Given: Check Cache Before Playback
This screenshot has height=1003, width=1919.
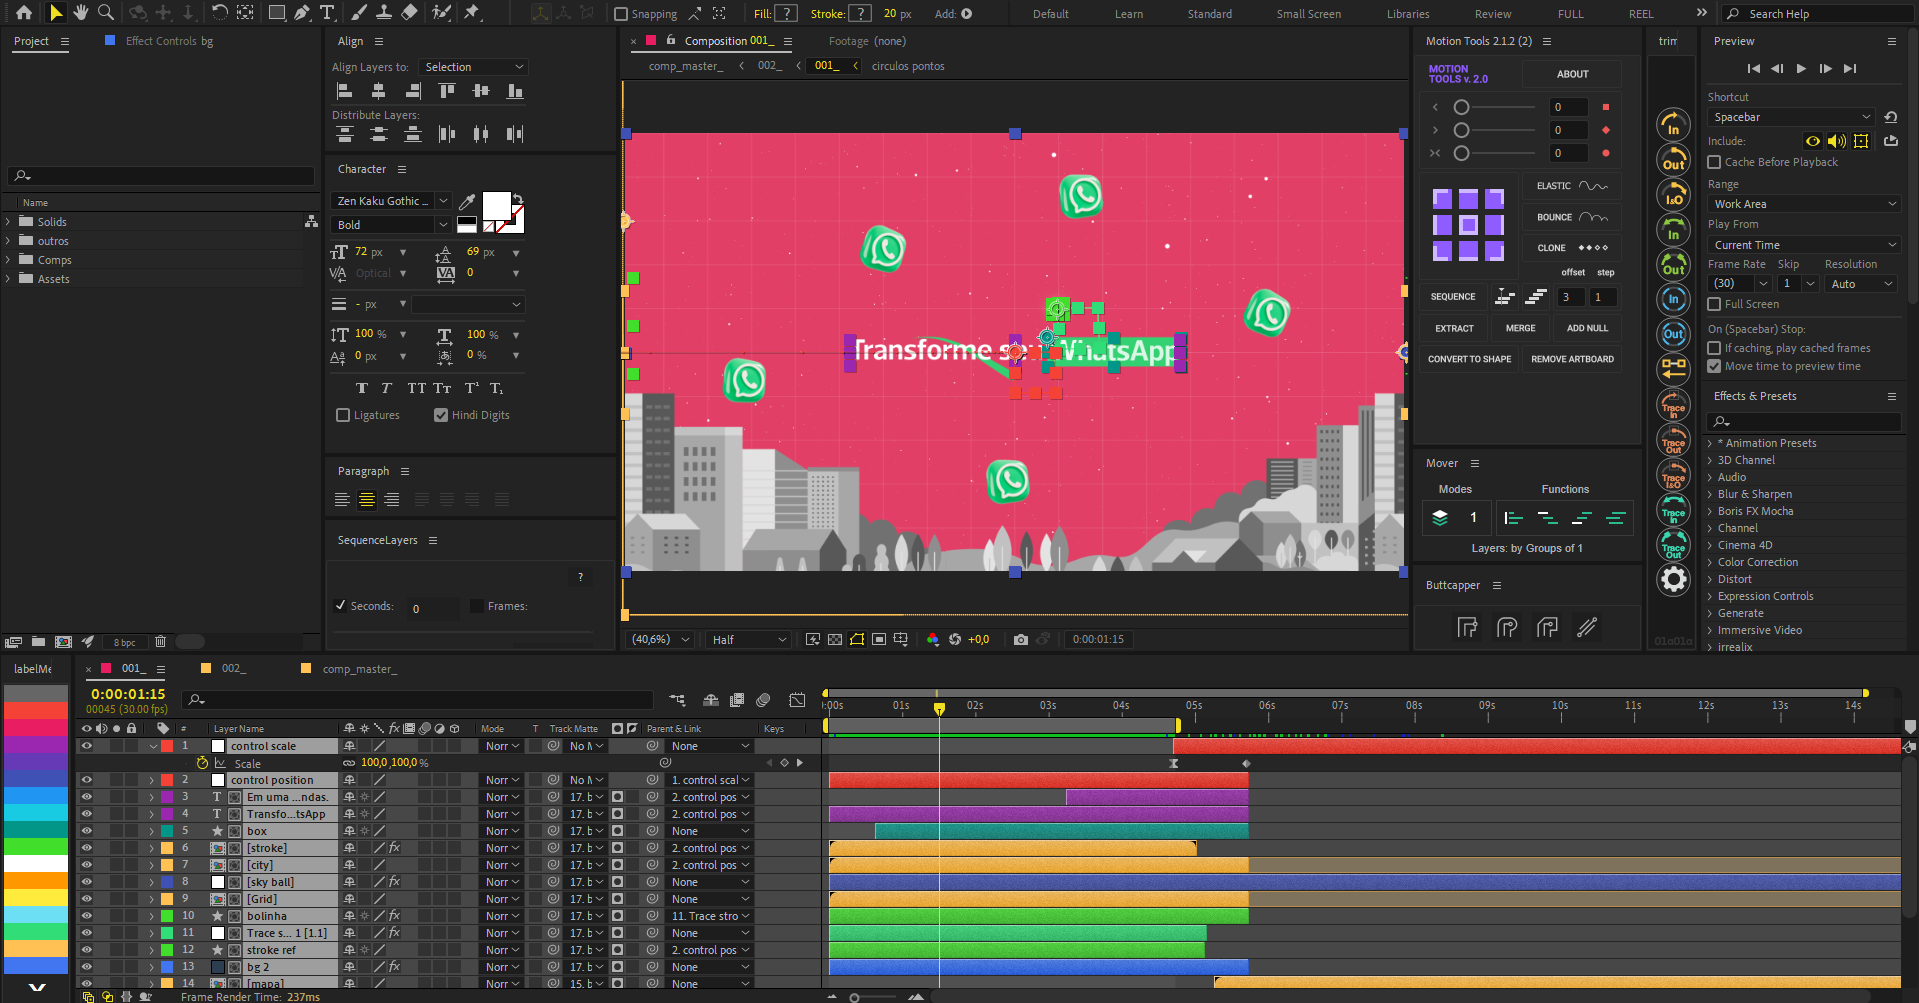Looking at the screenshot, I should (x=1714, y=162).
